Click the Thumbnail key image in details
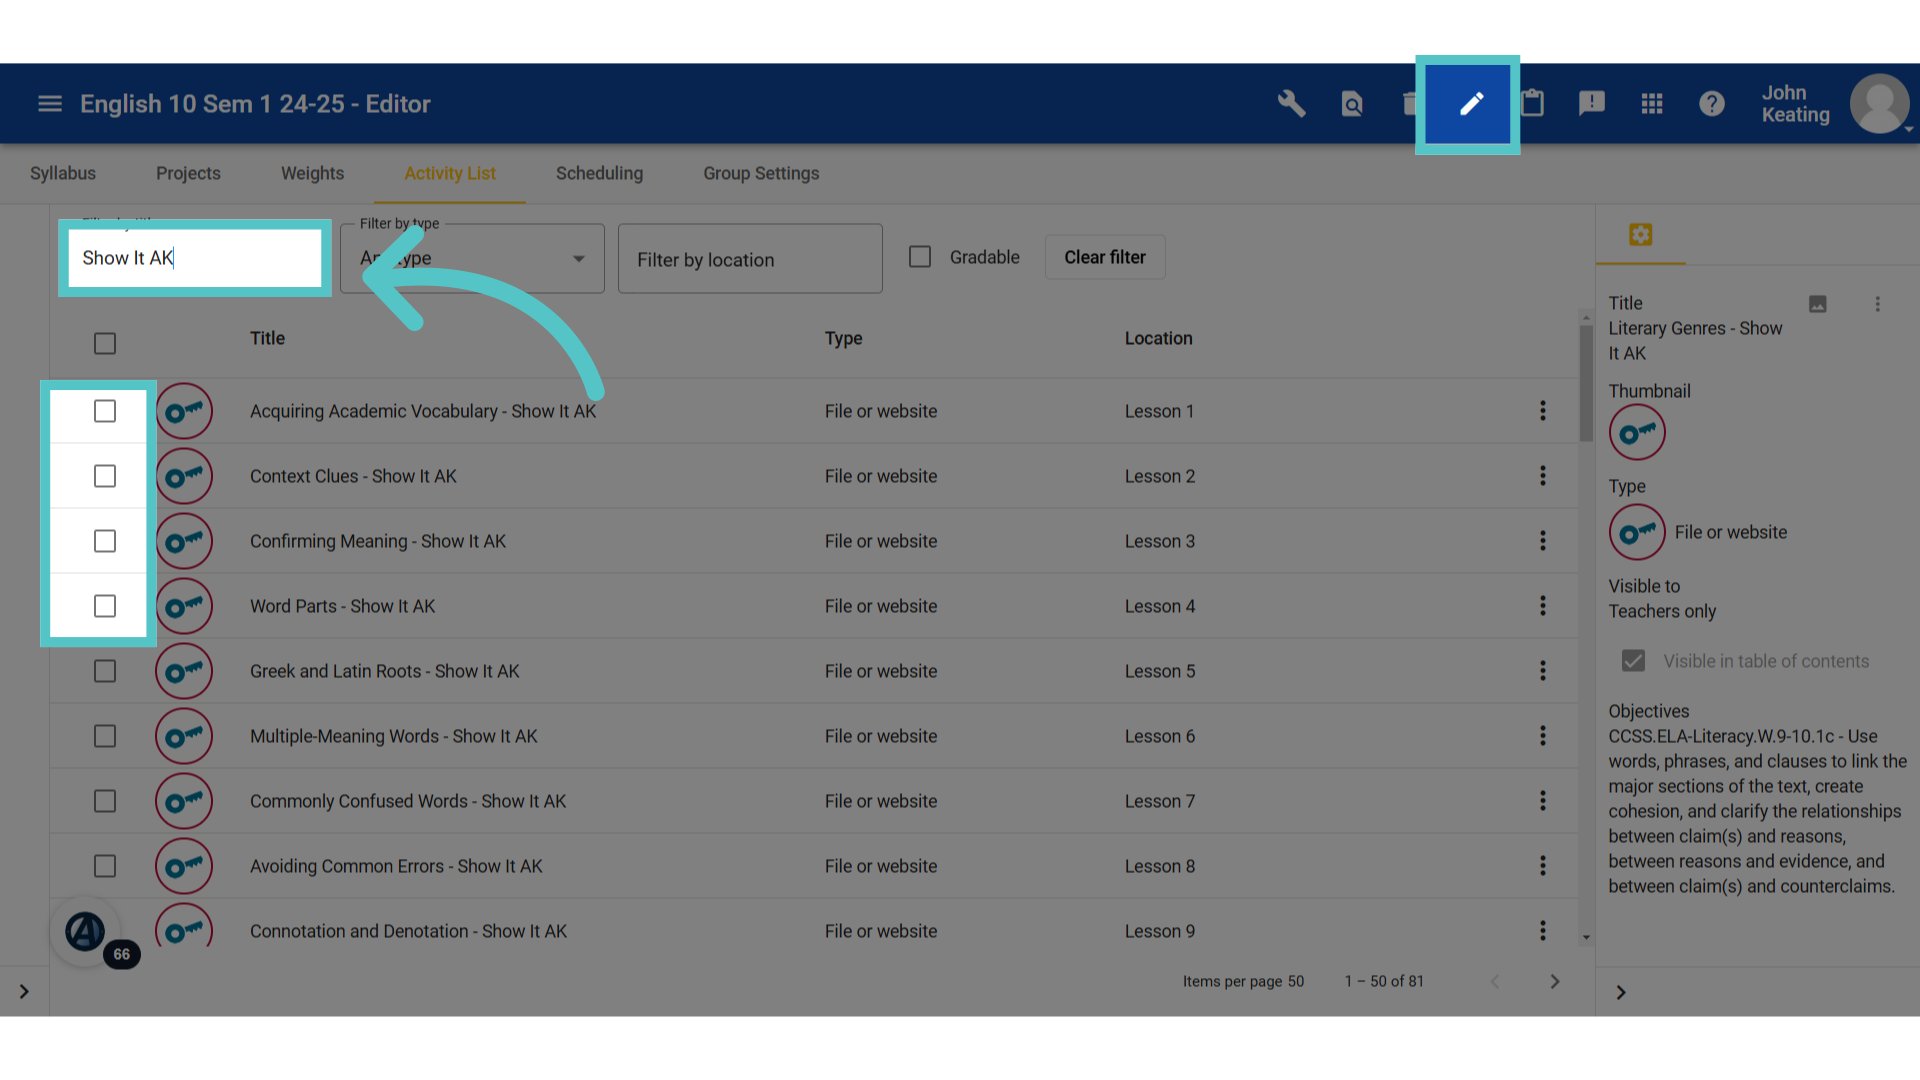The image size is (1920, 1080). pos(1637,432)
